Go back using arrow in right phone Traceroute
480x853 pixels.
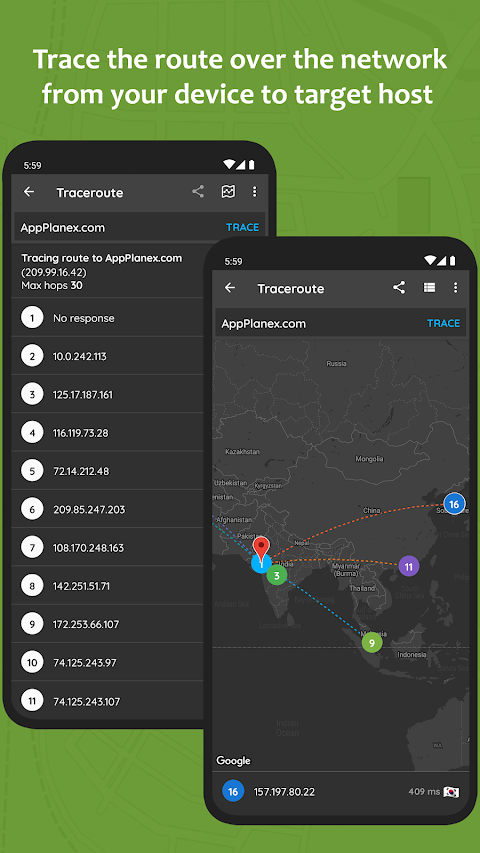[x=230, y=288]
